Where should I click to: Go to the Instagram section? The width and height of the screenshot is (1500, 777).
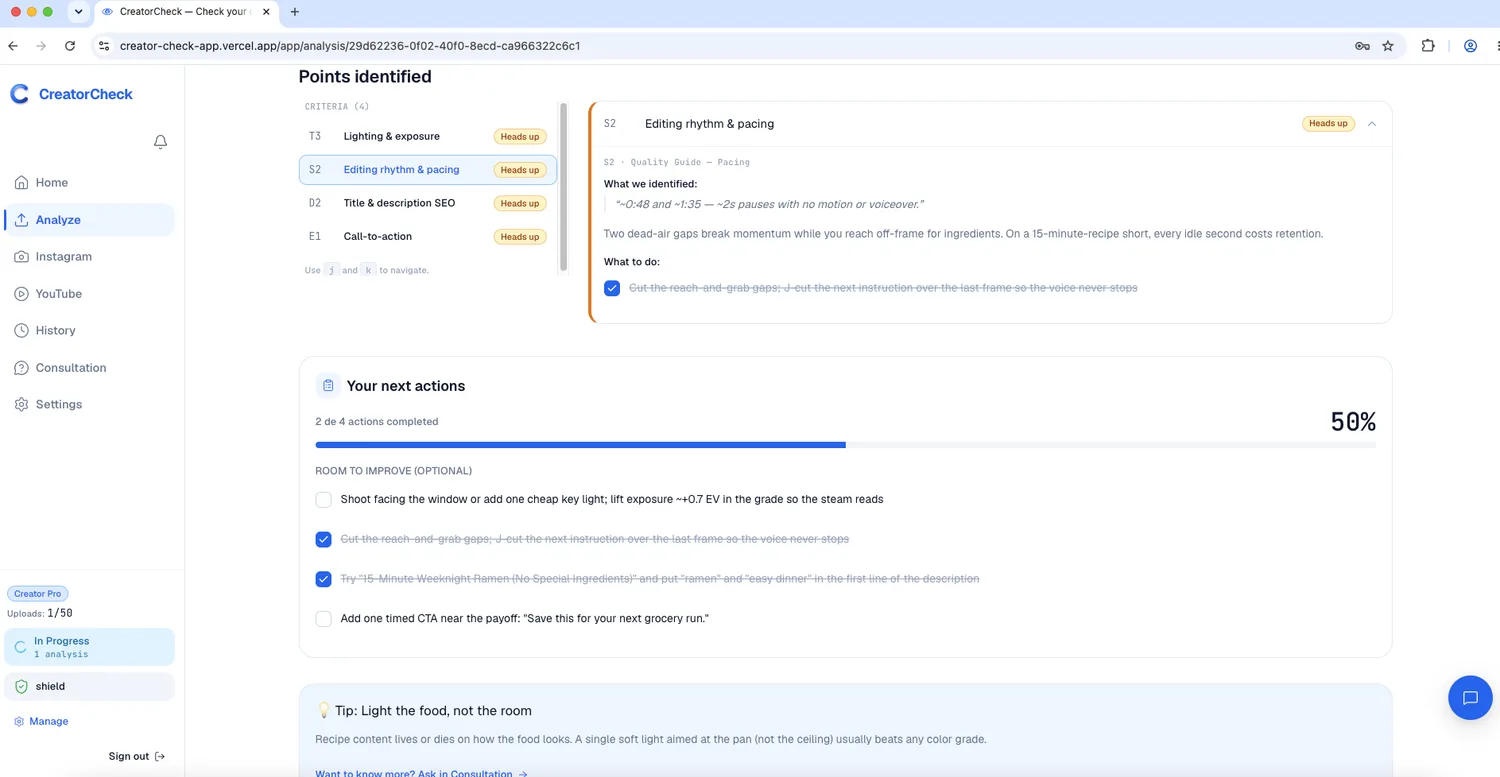click(x=89, y=257)
